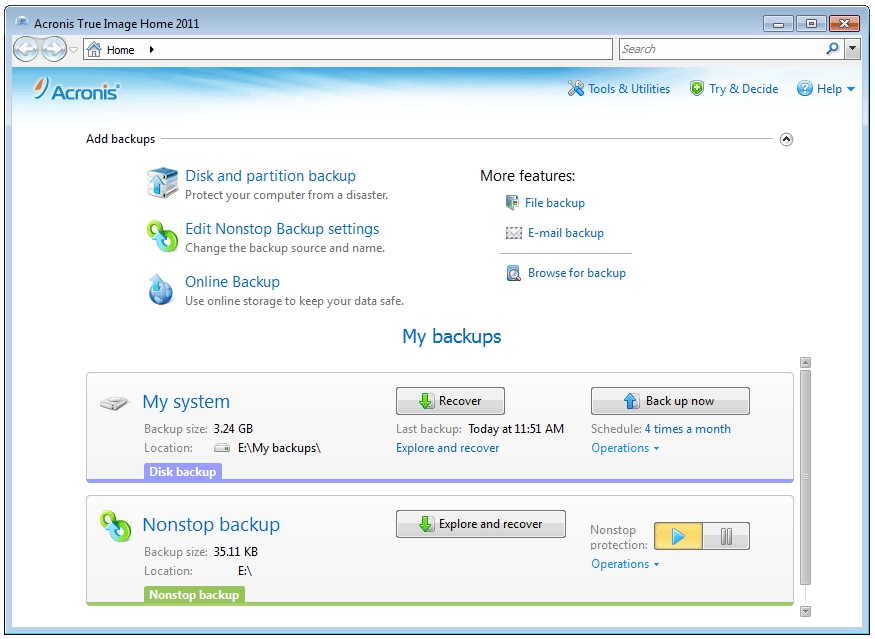Open E-mail backup link
The image size is (875, 639).
(x=566, y=233)
